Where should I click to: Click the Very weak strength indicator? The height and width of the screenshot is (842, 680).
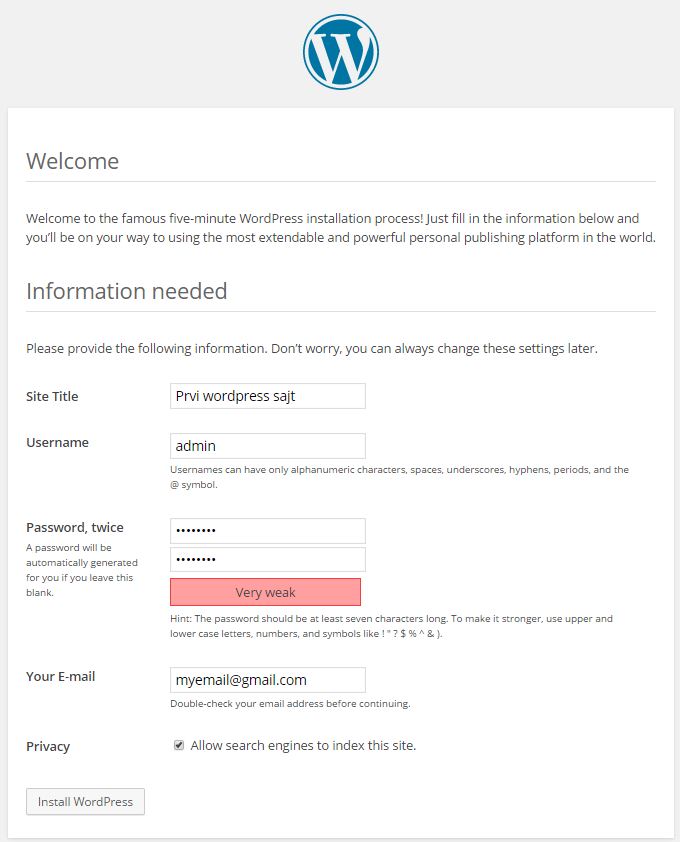(x=265, y=592)
